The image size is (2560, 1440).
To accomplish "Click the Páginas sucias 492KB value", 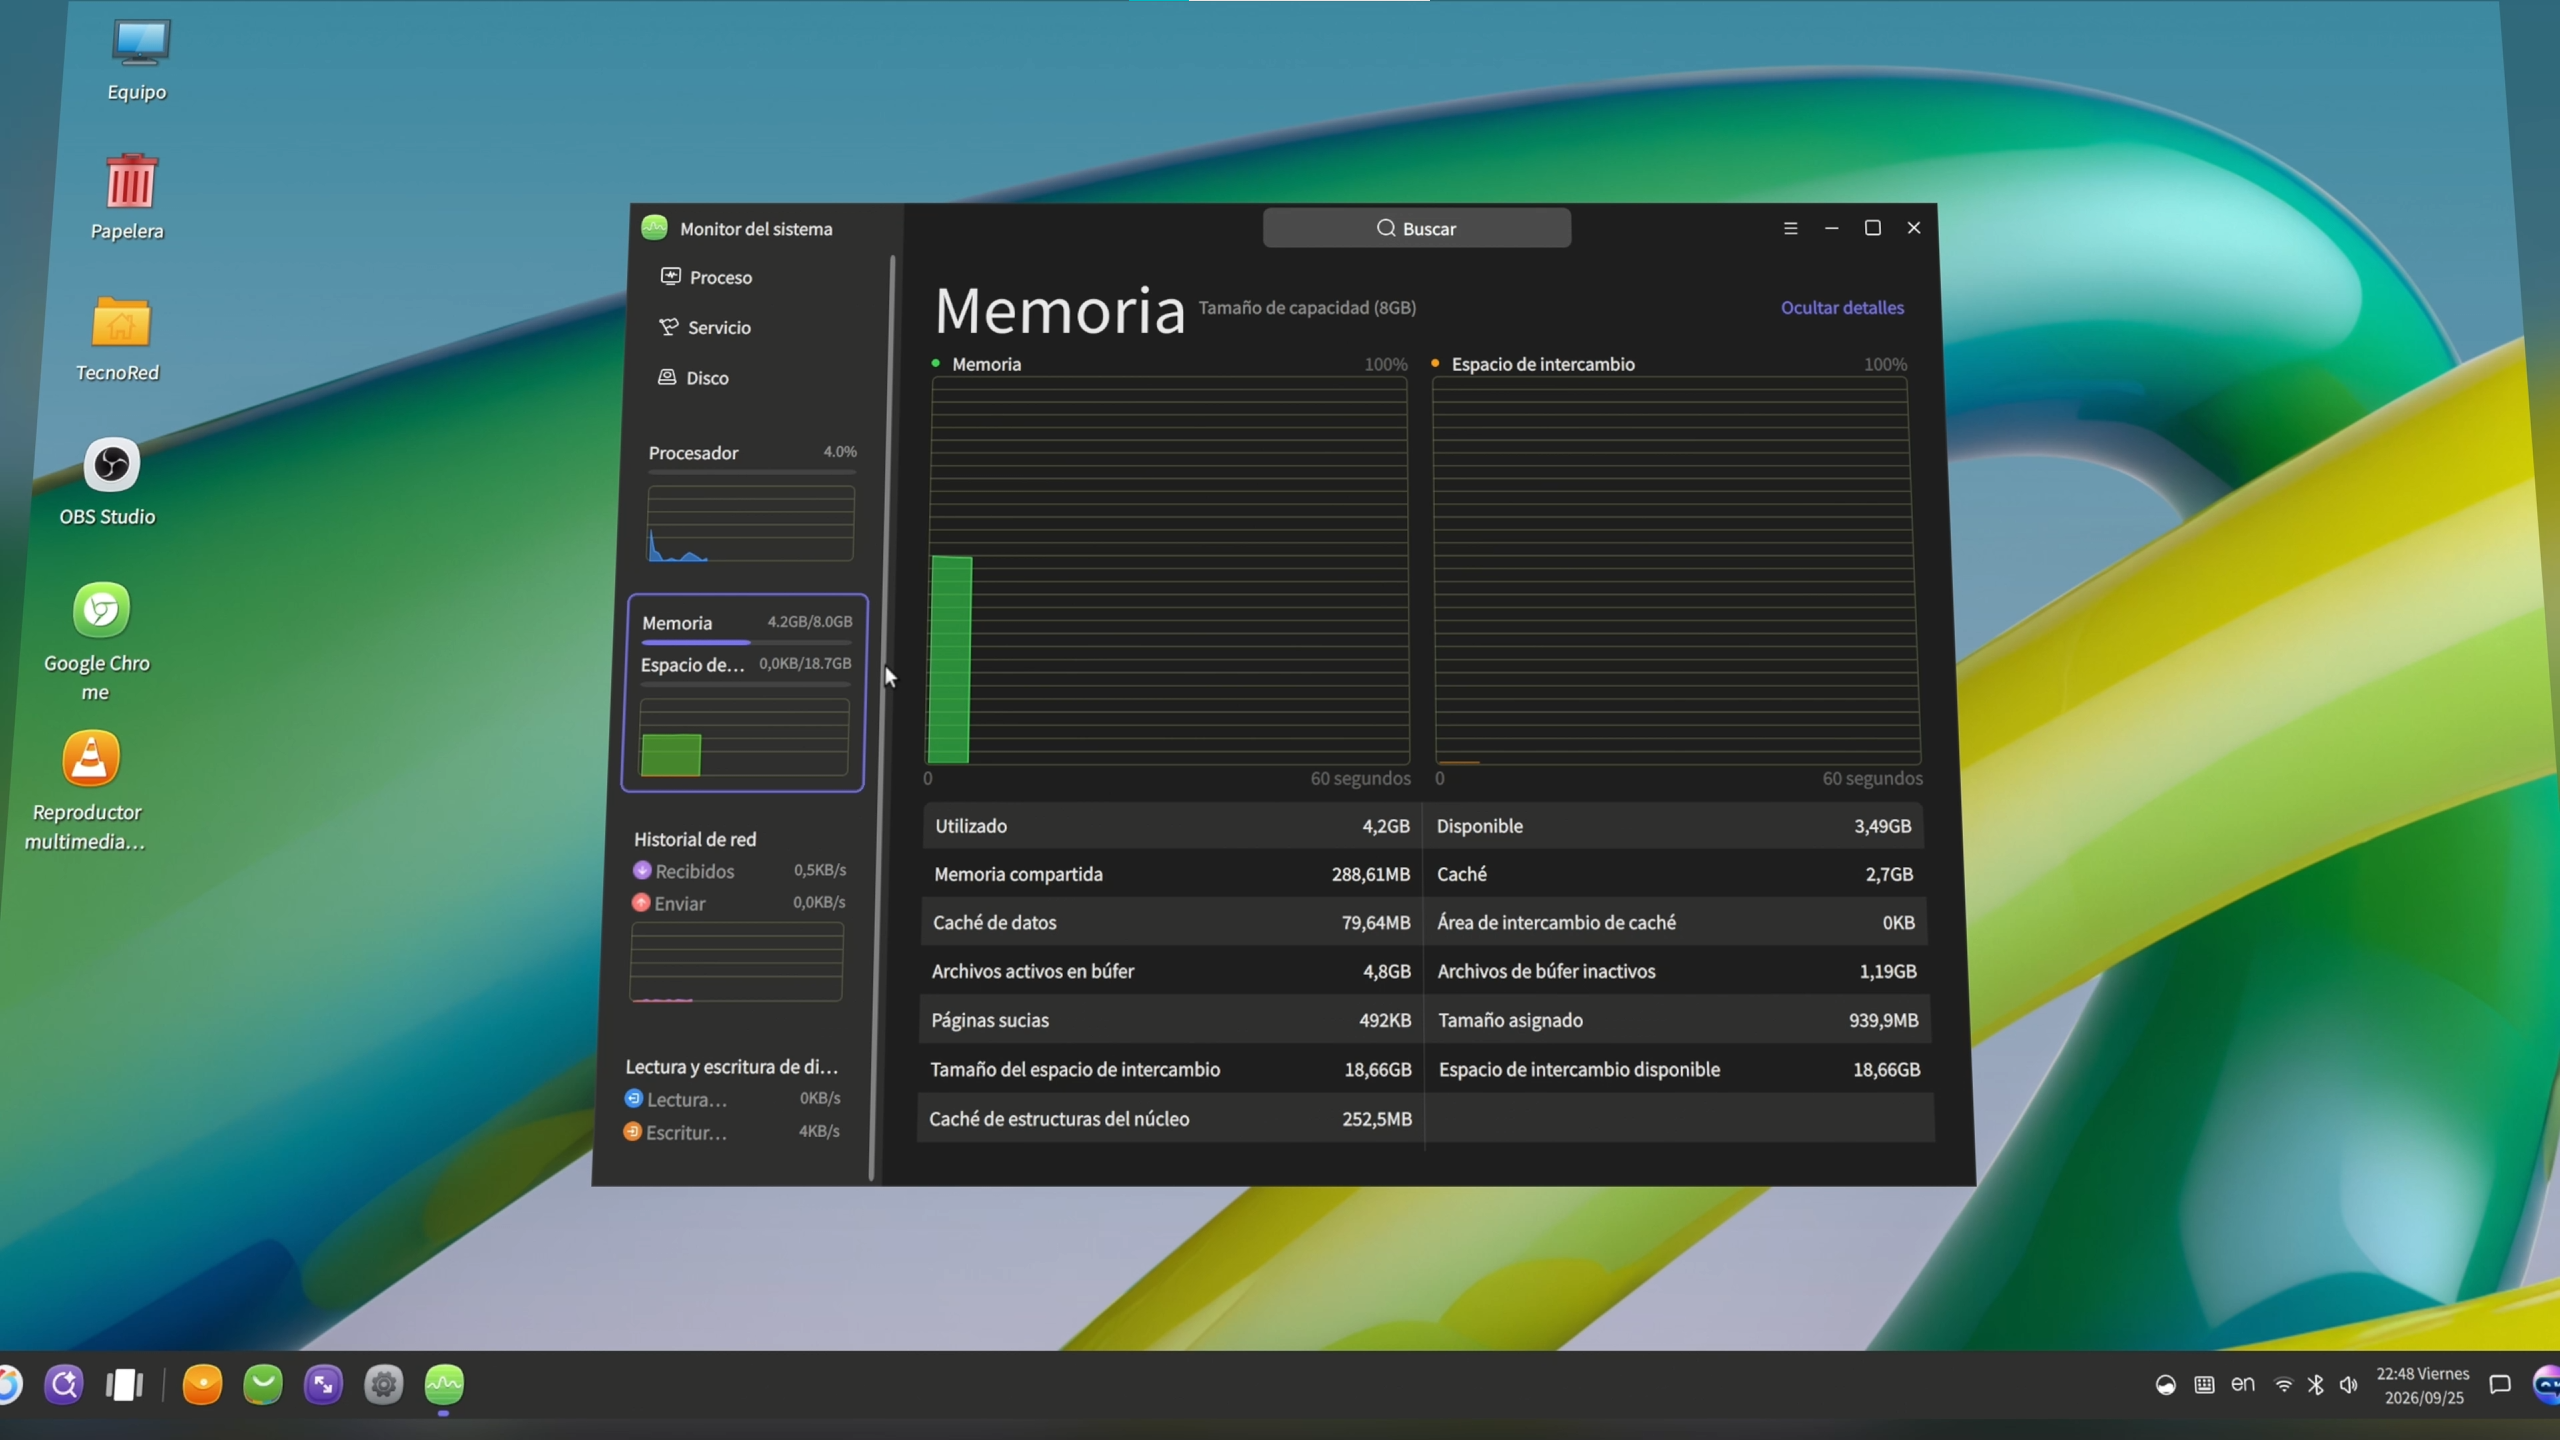I will coord(1385,1020).
